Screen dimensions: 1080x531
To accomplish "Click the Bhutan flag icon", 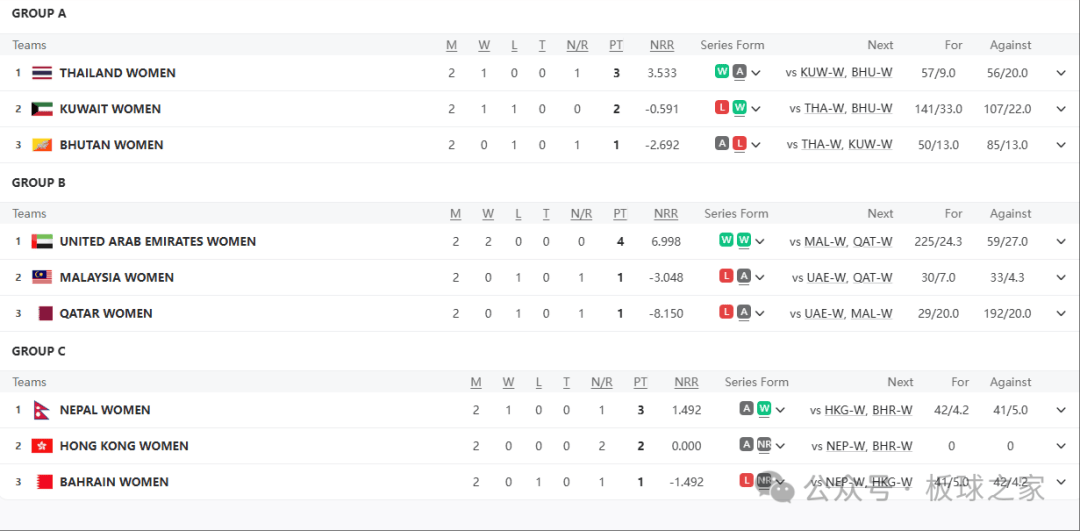I will 42,145.
